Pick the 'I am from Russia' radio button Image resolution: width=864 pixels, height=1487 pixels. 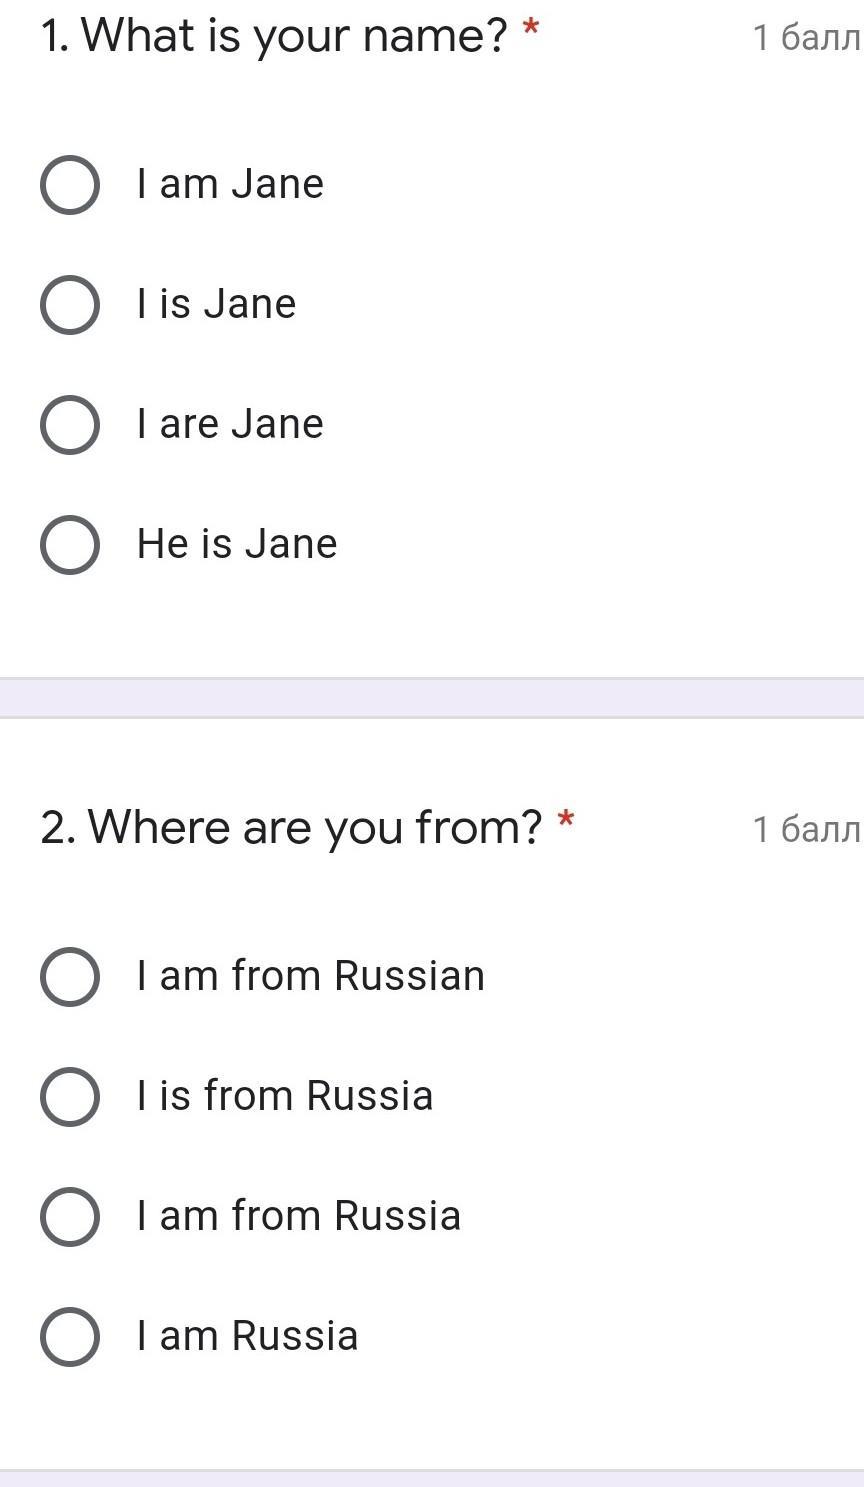70,1217
